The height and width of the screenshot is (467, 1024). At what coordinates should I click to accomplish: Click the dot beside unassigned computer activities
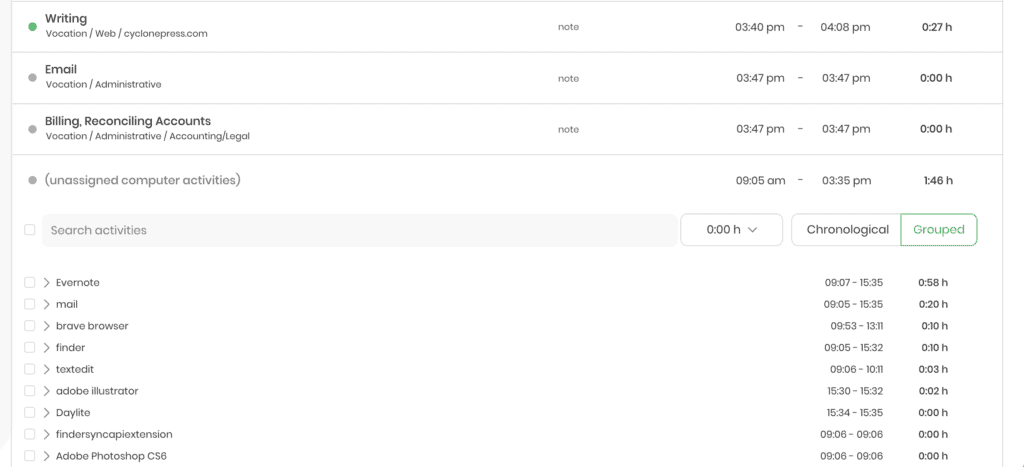click(32, 180)
